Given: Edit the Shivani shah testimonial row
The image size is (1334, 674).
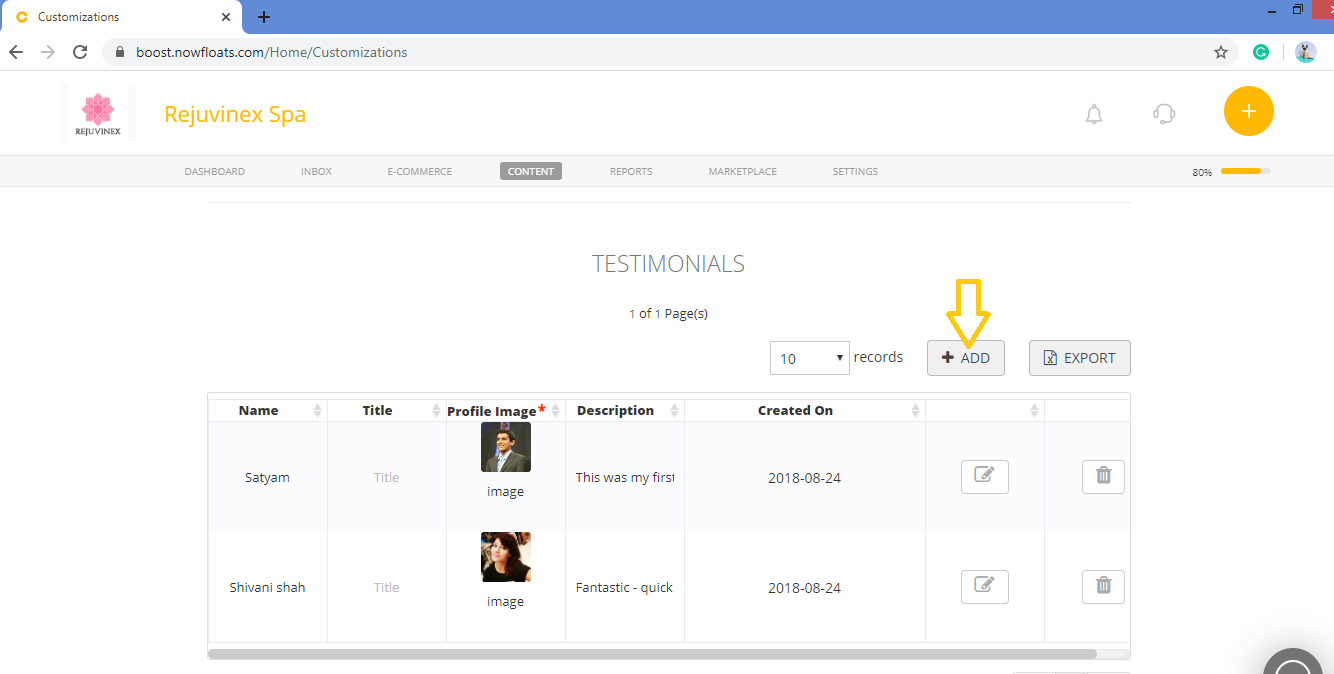Looking at the screenshot, I should (x=985, y=587).
